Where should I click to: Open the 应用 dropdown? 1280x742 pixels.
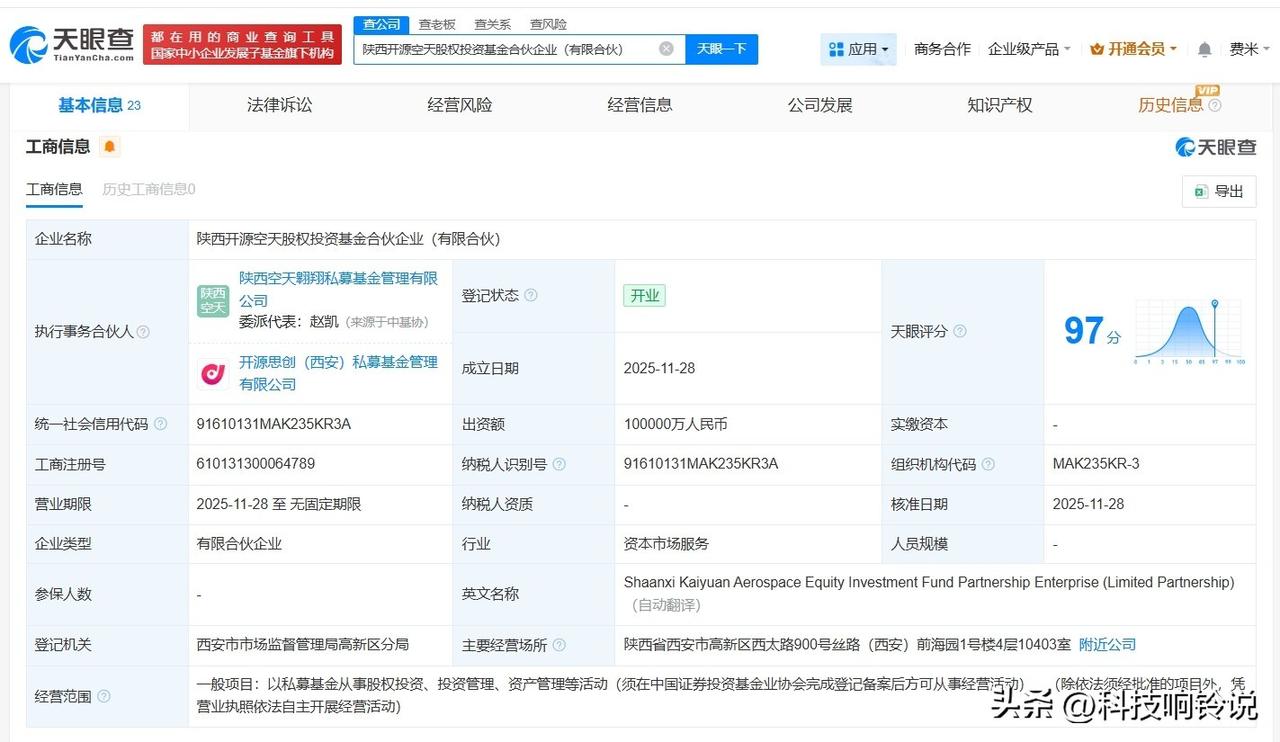point(856,48)
